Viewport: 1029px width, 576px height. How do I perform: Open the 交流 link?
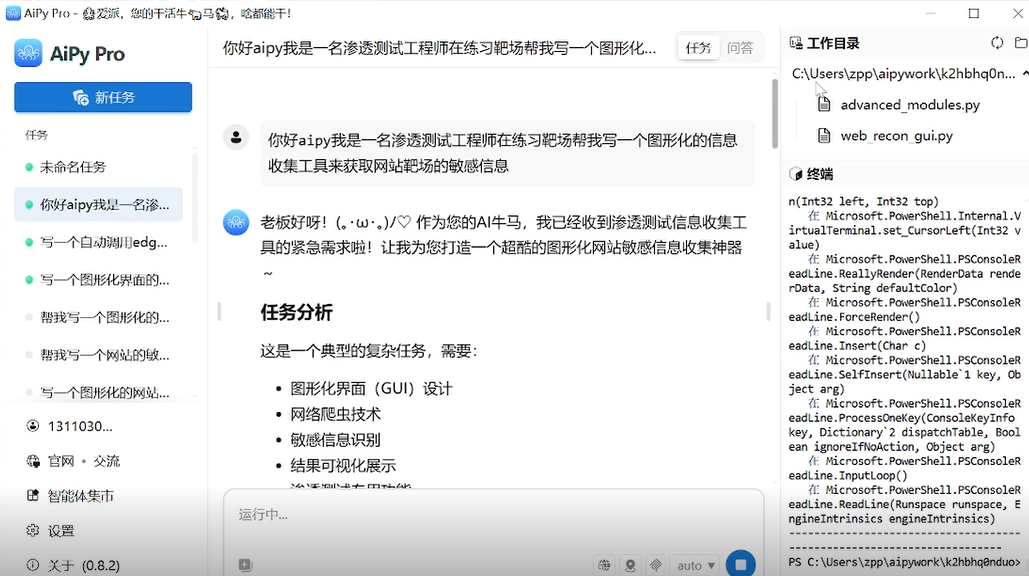(x=106, y=461)
